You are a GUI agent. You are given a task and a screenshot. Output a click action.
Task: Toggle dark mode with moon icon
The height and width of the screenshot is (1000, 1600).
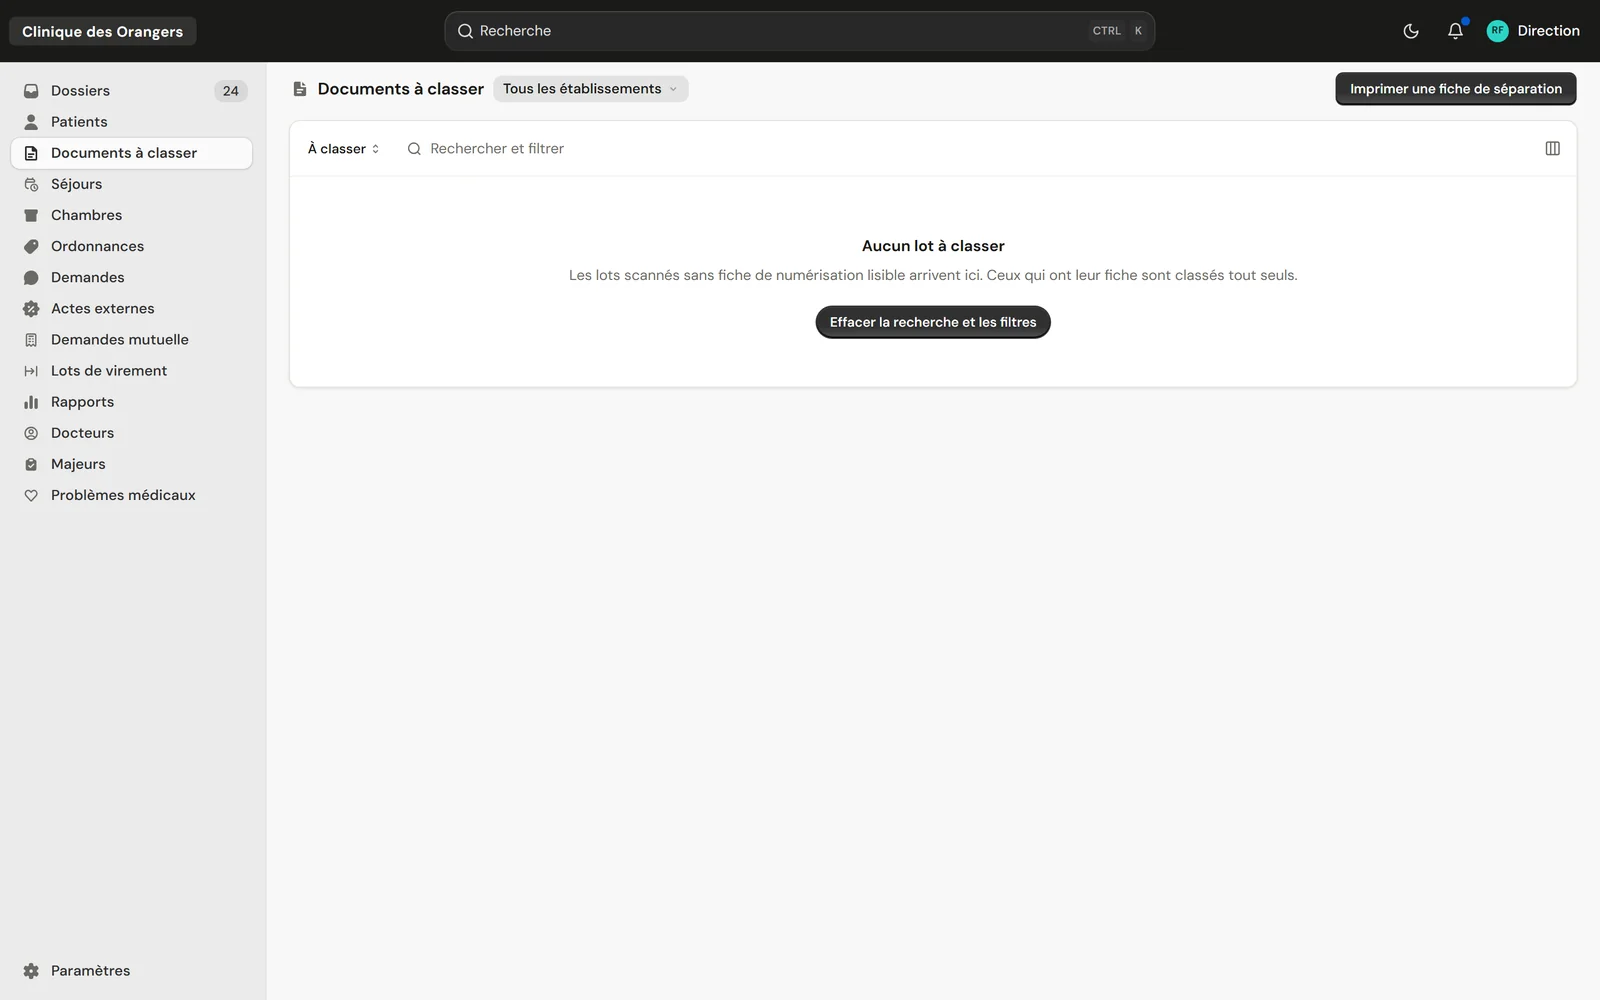tap(1411, 31)
